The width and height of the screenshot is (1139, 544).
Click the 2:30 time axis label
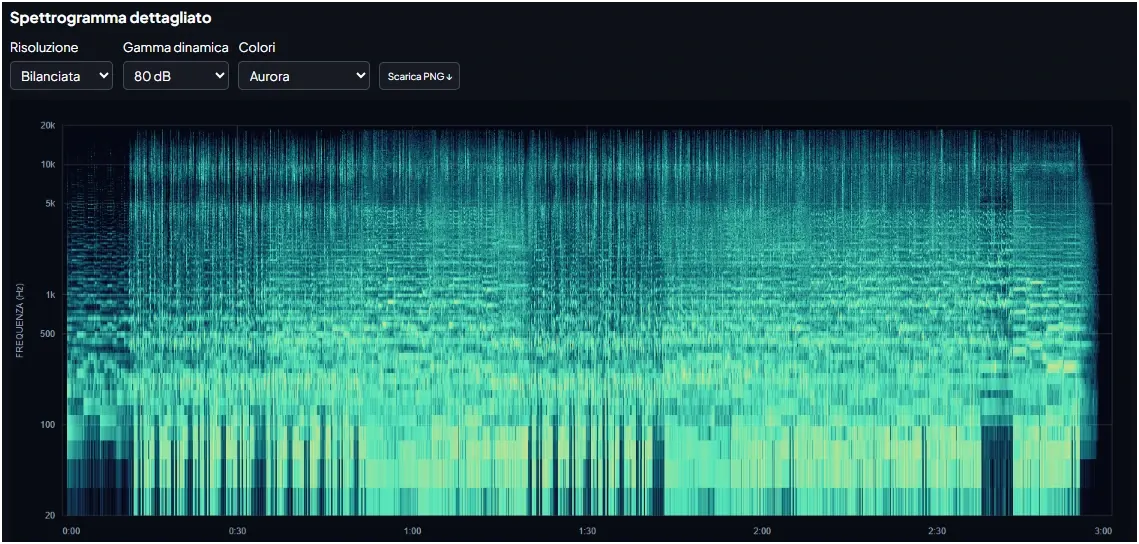[937, 531]
